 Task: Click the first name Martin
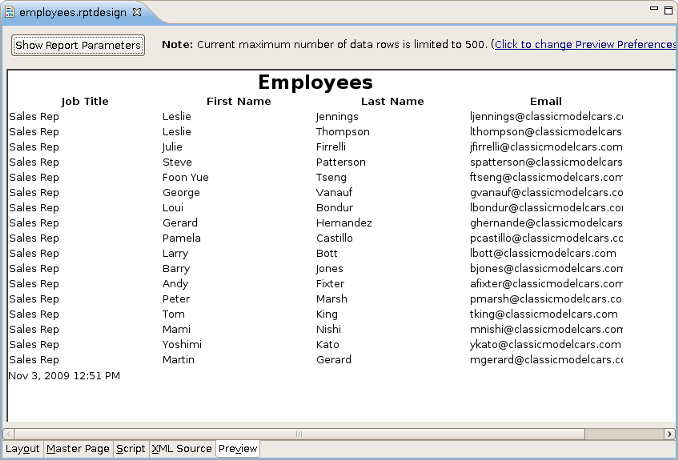click(178, 359)
